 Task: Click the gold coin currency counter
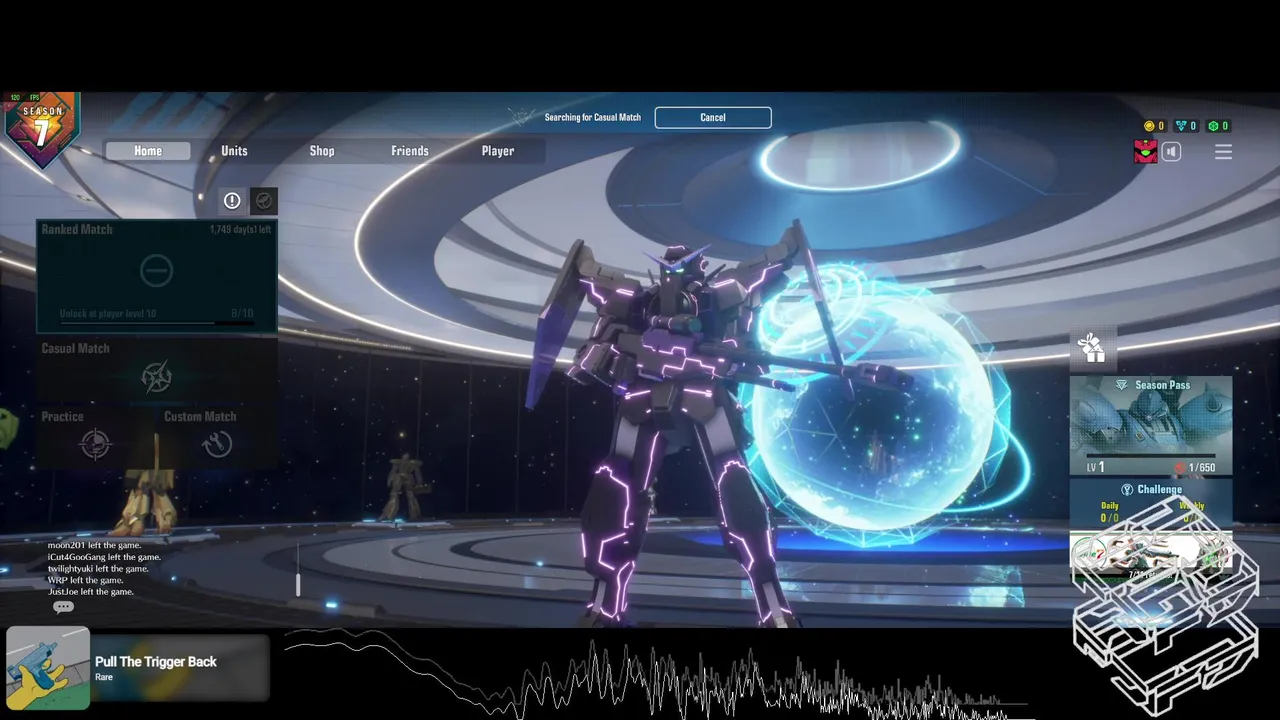point(1154,126)
